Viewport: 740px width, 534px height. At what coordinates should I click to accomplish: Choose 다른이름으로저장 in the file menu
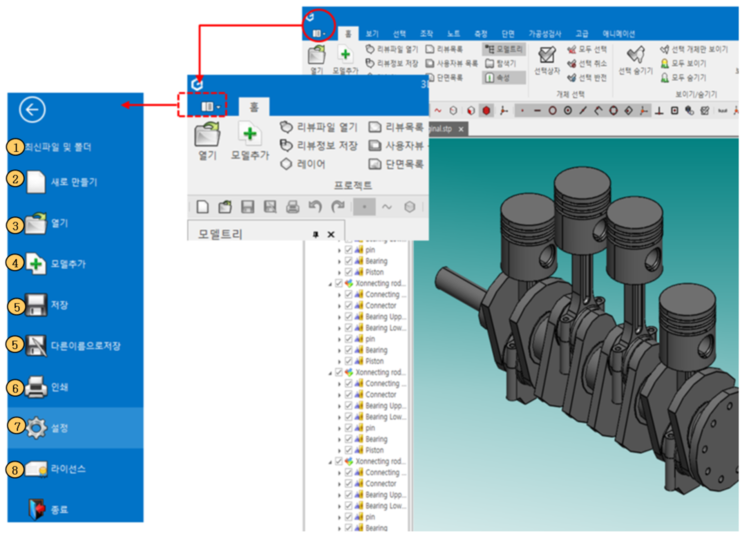click(74, 346)
